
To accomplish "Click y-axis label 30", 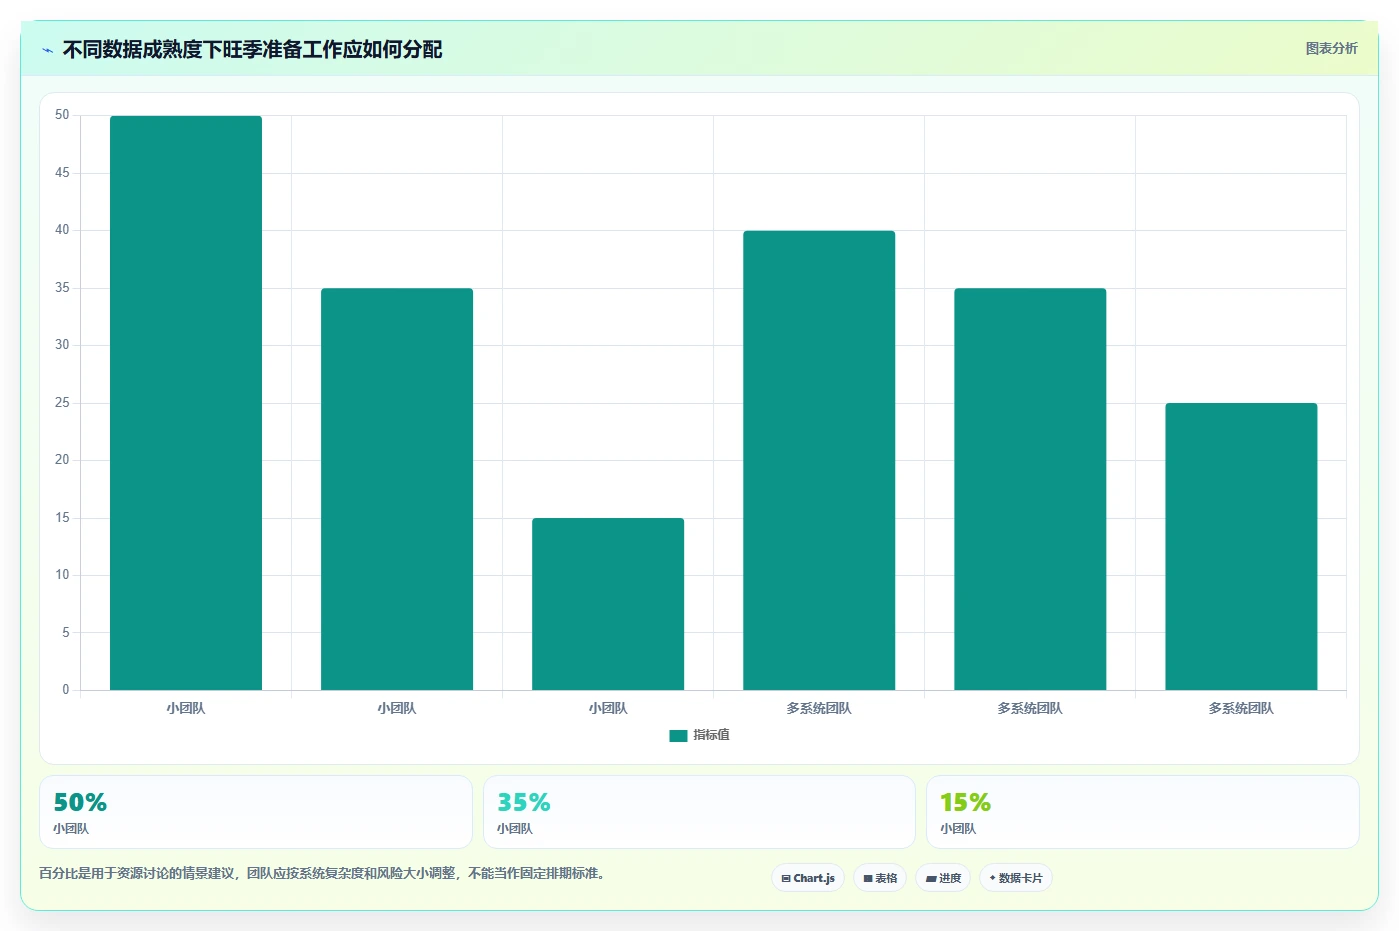I will tap(63, 345).
